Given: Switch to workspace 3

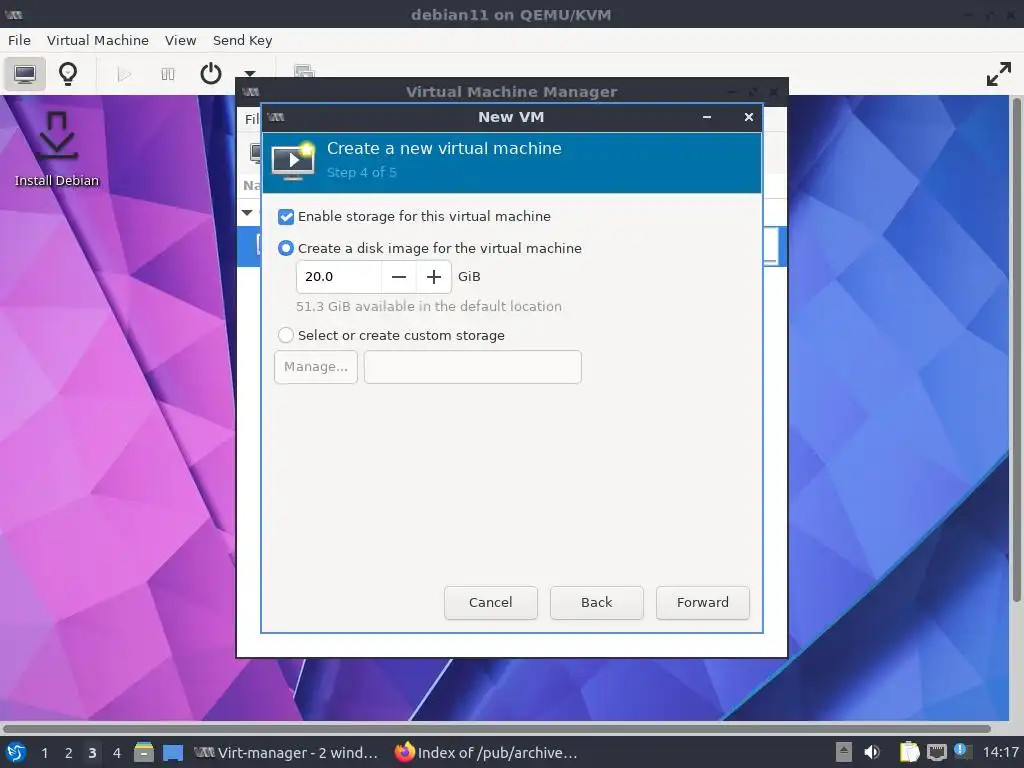Looking at the screenshot, I should [x=92, y=753].
